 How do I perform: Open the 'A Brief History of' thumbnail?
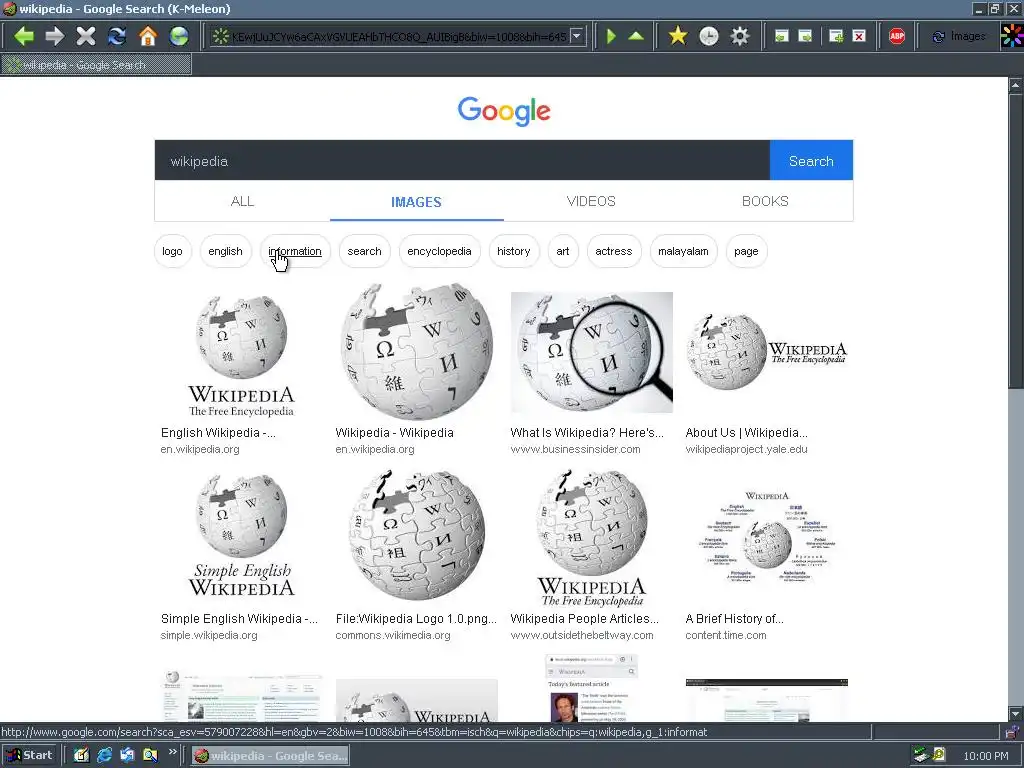click(x=767, y=538)
